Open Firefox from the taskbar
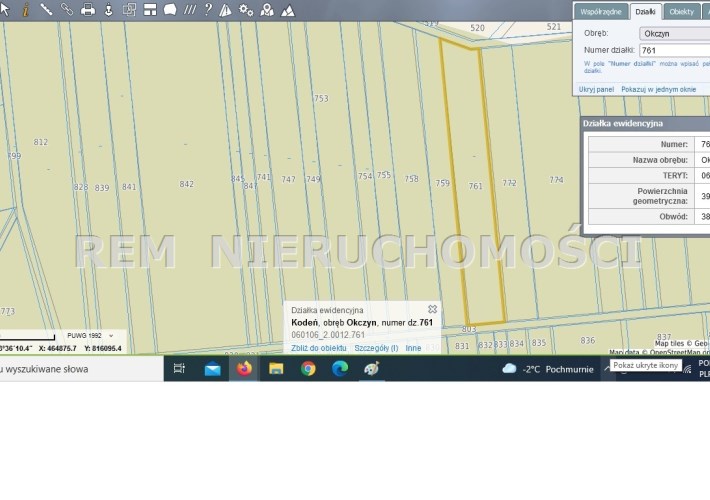 244,369
